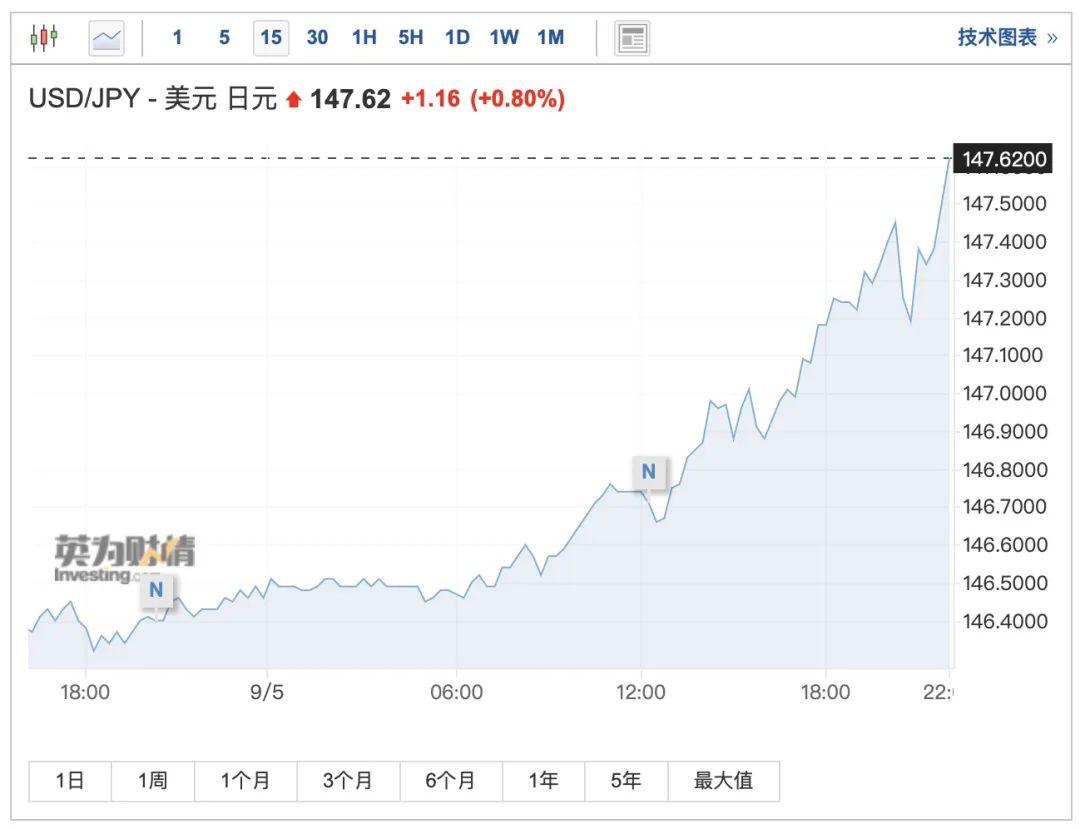Set interval to 5 minutes
Viewport: 1080px width, 829px height.
[224, 37]
